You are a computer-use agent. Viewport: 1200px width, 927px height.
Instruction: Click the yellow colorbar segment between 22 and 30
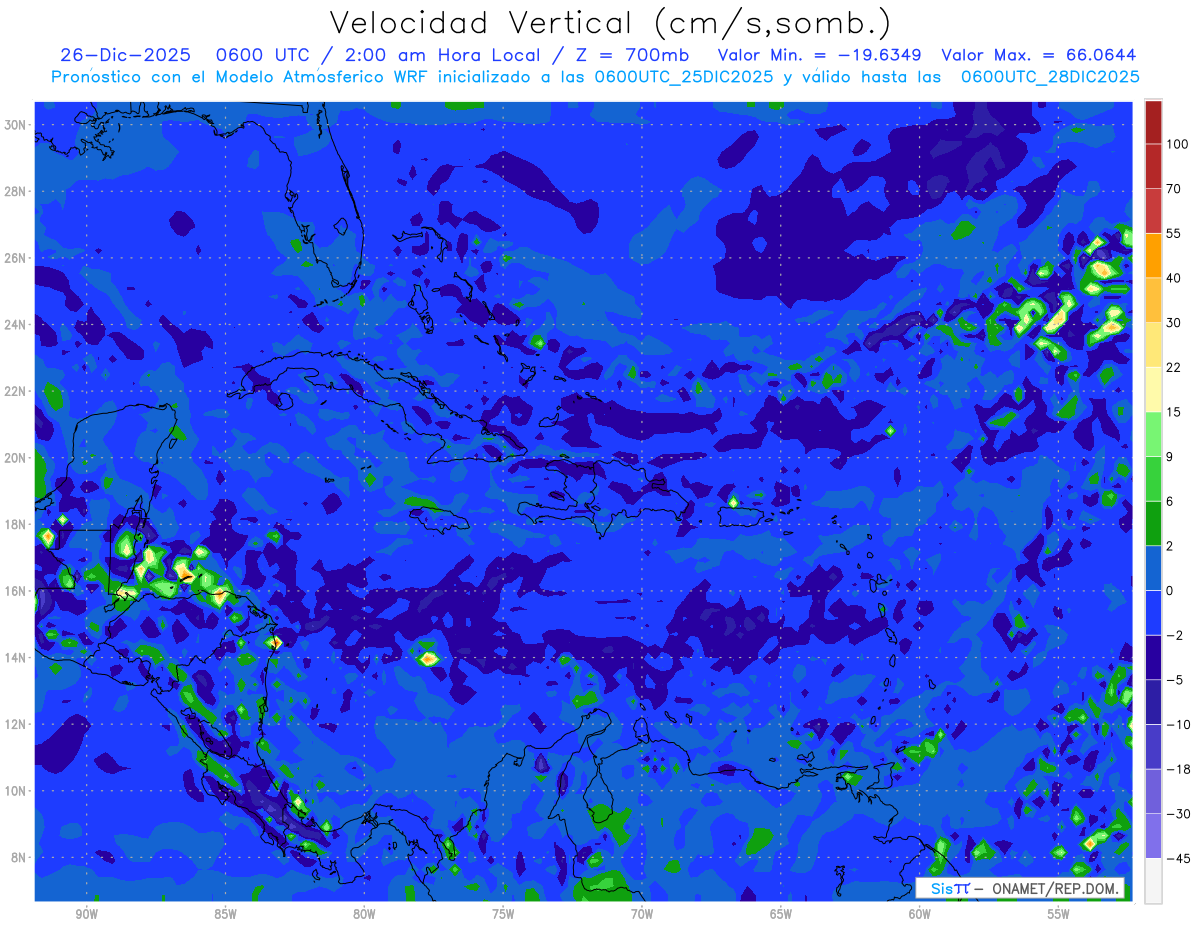[x=1153, y=345]
